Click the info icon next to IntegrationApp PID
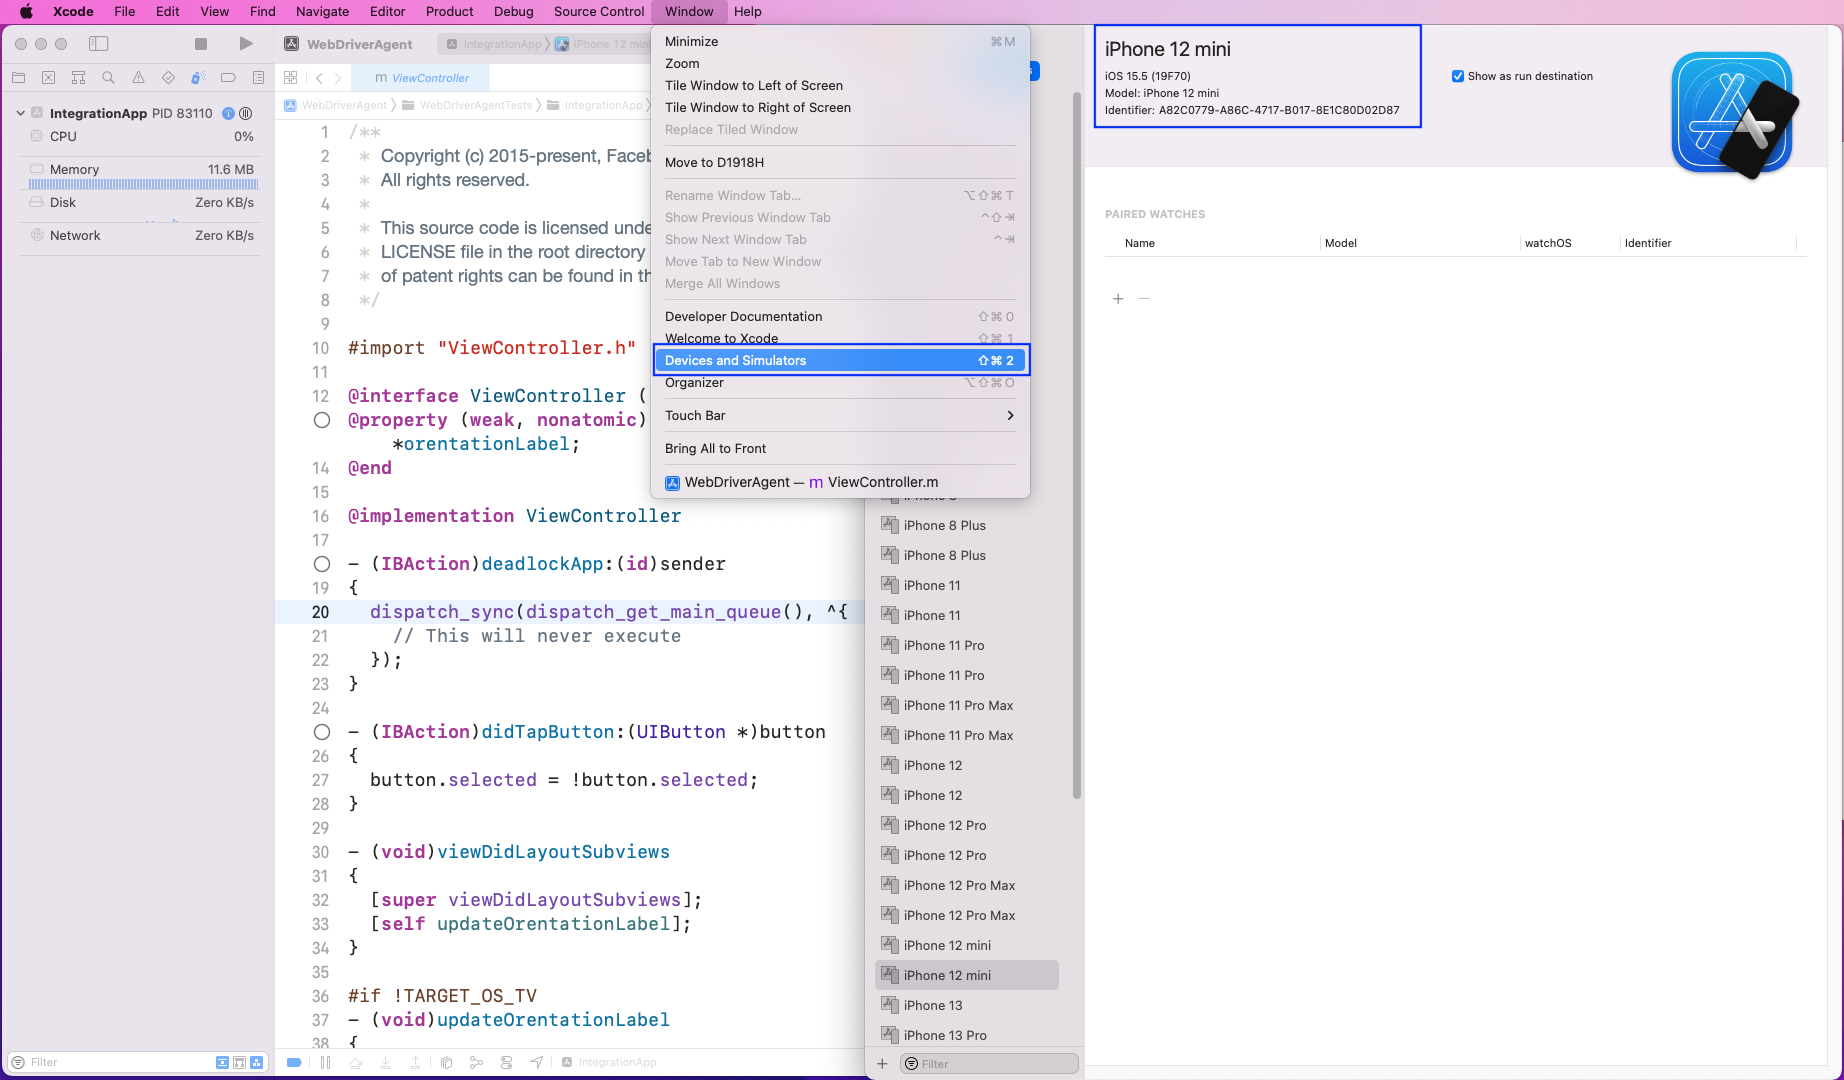This screenshot has width=1844, height=1080. [228, 114]
